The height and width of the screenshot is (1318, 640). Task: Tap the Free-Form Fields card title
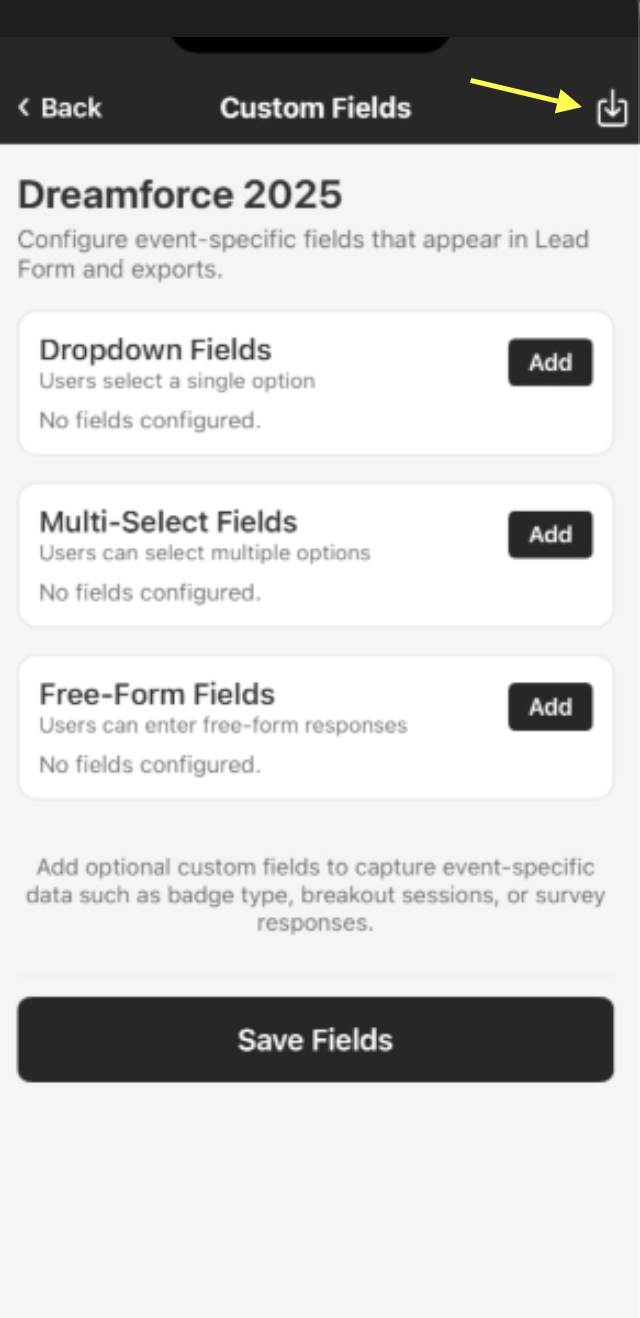pyautogui.click(x=157, y=694)
